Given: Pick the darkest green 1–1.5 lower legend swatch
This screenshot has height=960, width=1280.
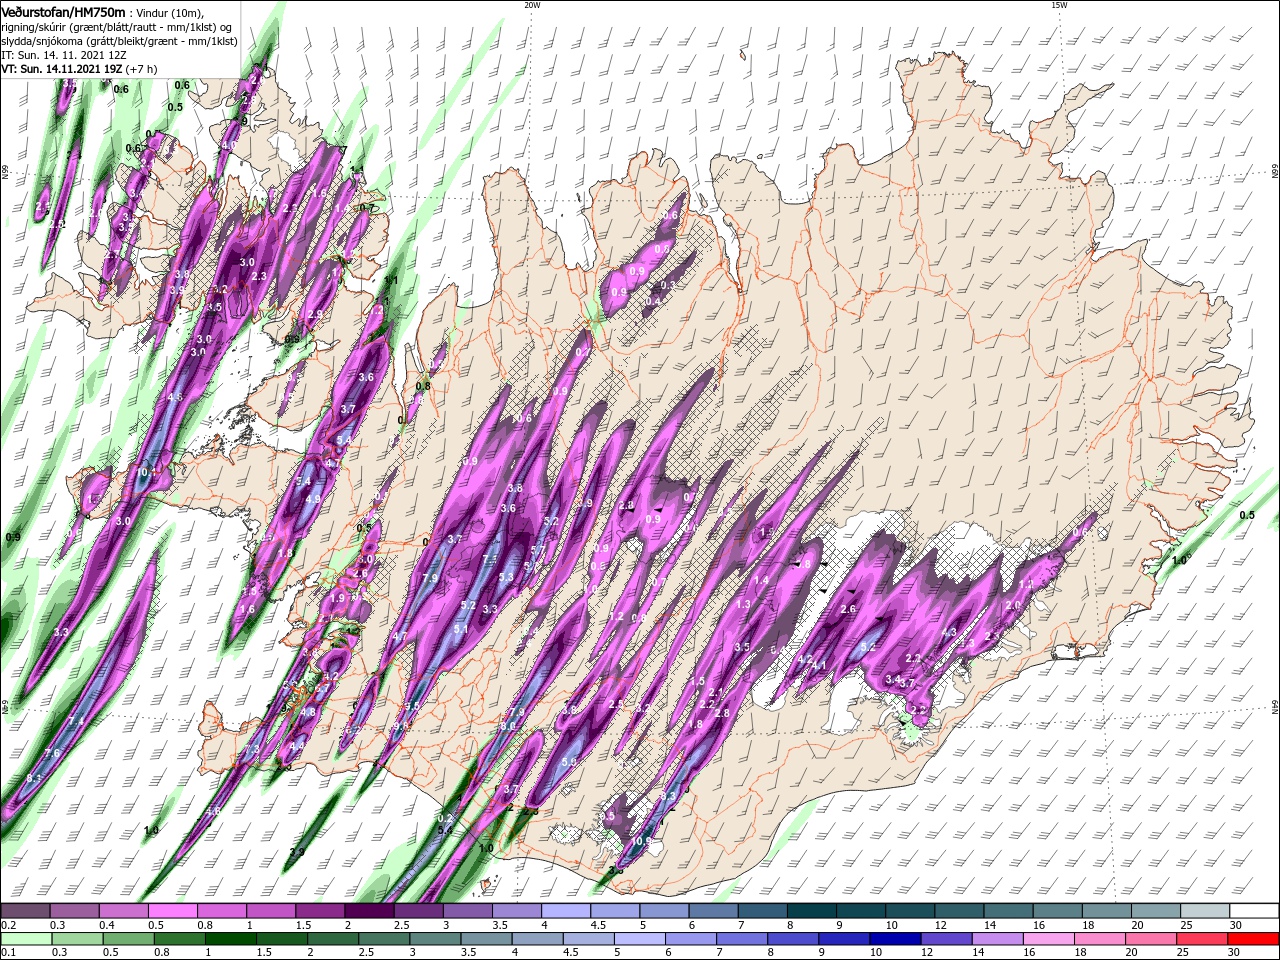Looking at the screenshot, I should [231, 938].
